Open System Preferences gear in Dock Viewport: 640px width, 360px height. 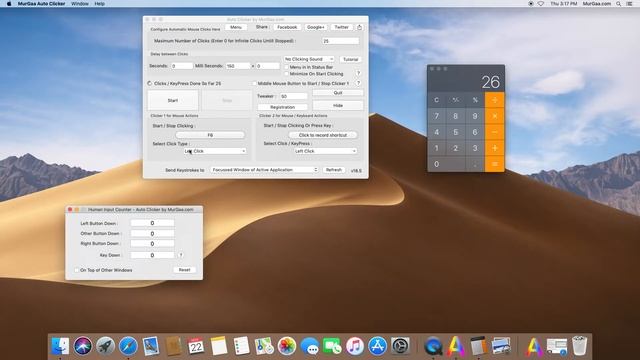click(x=400, y=346)
